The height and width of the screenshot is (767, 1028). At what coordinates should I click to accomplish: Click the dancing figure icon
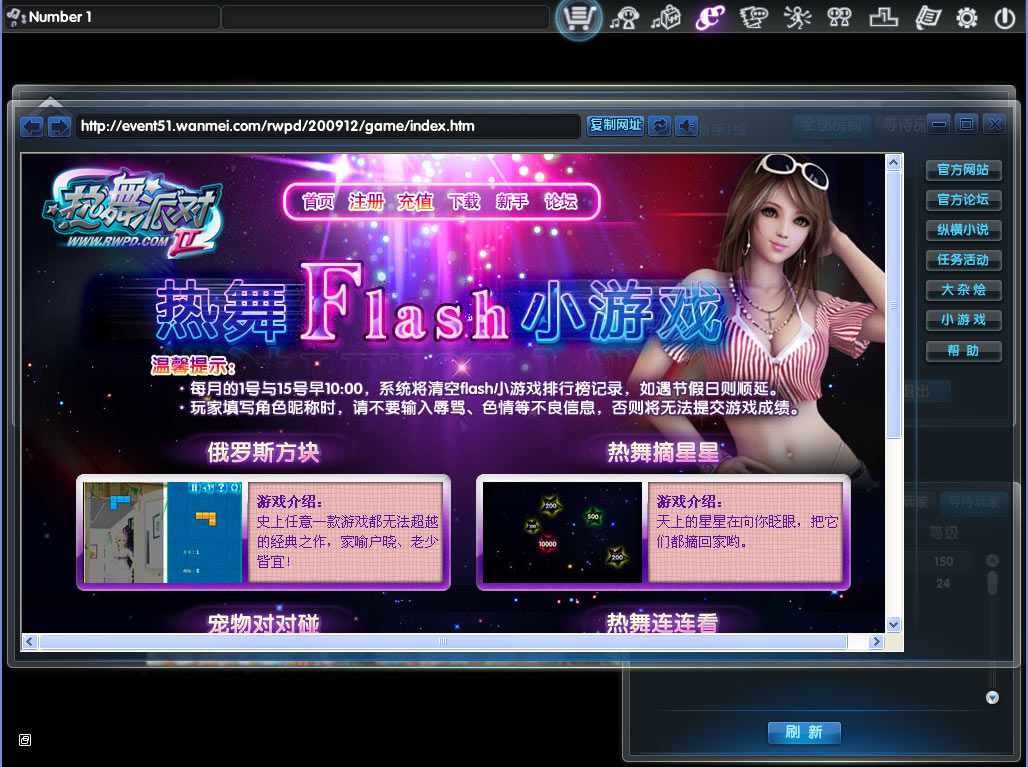click(797, 18)
